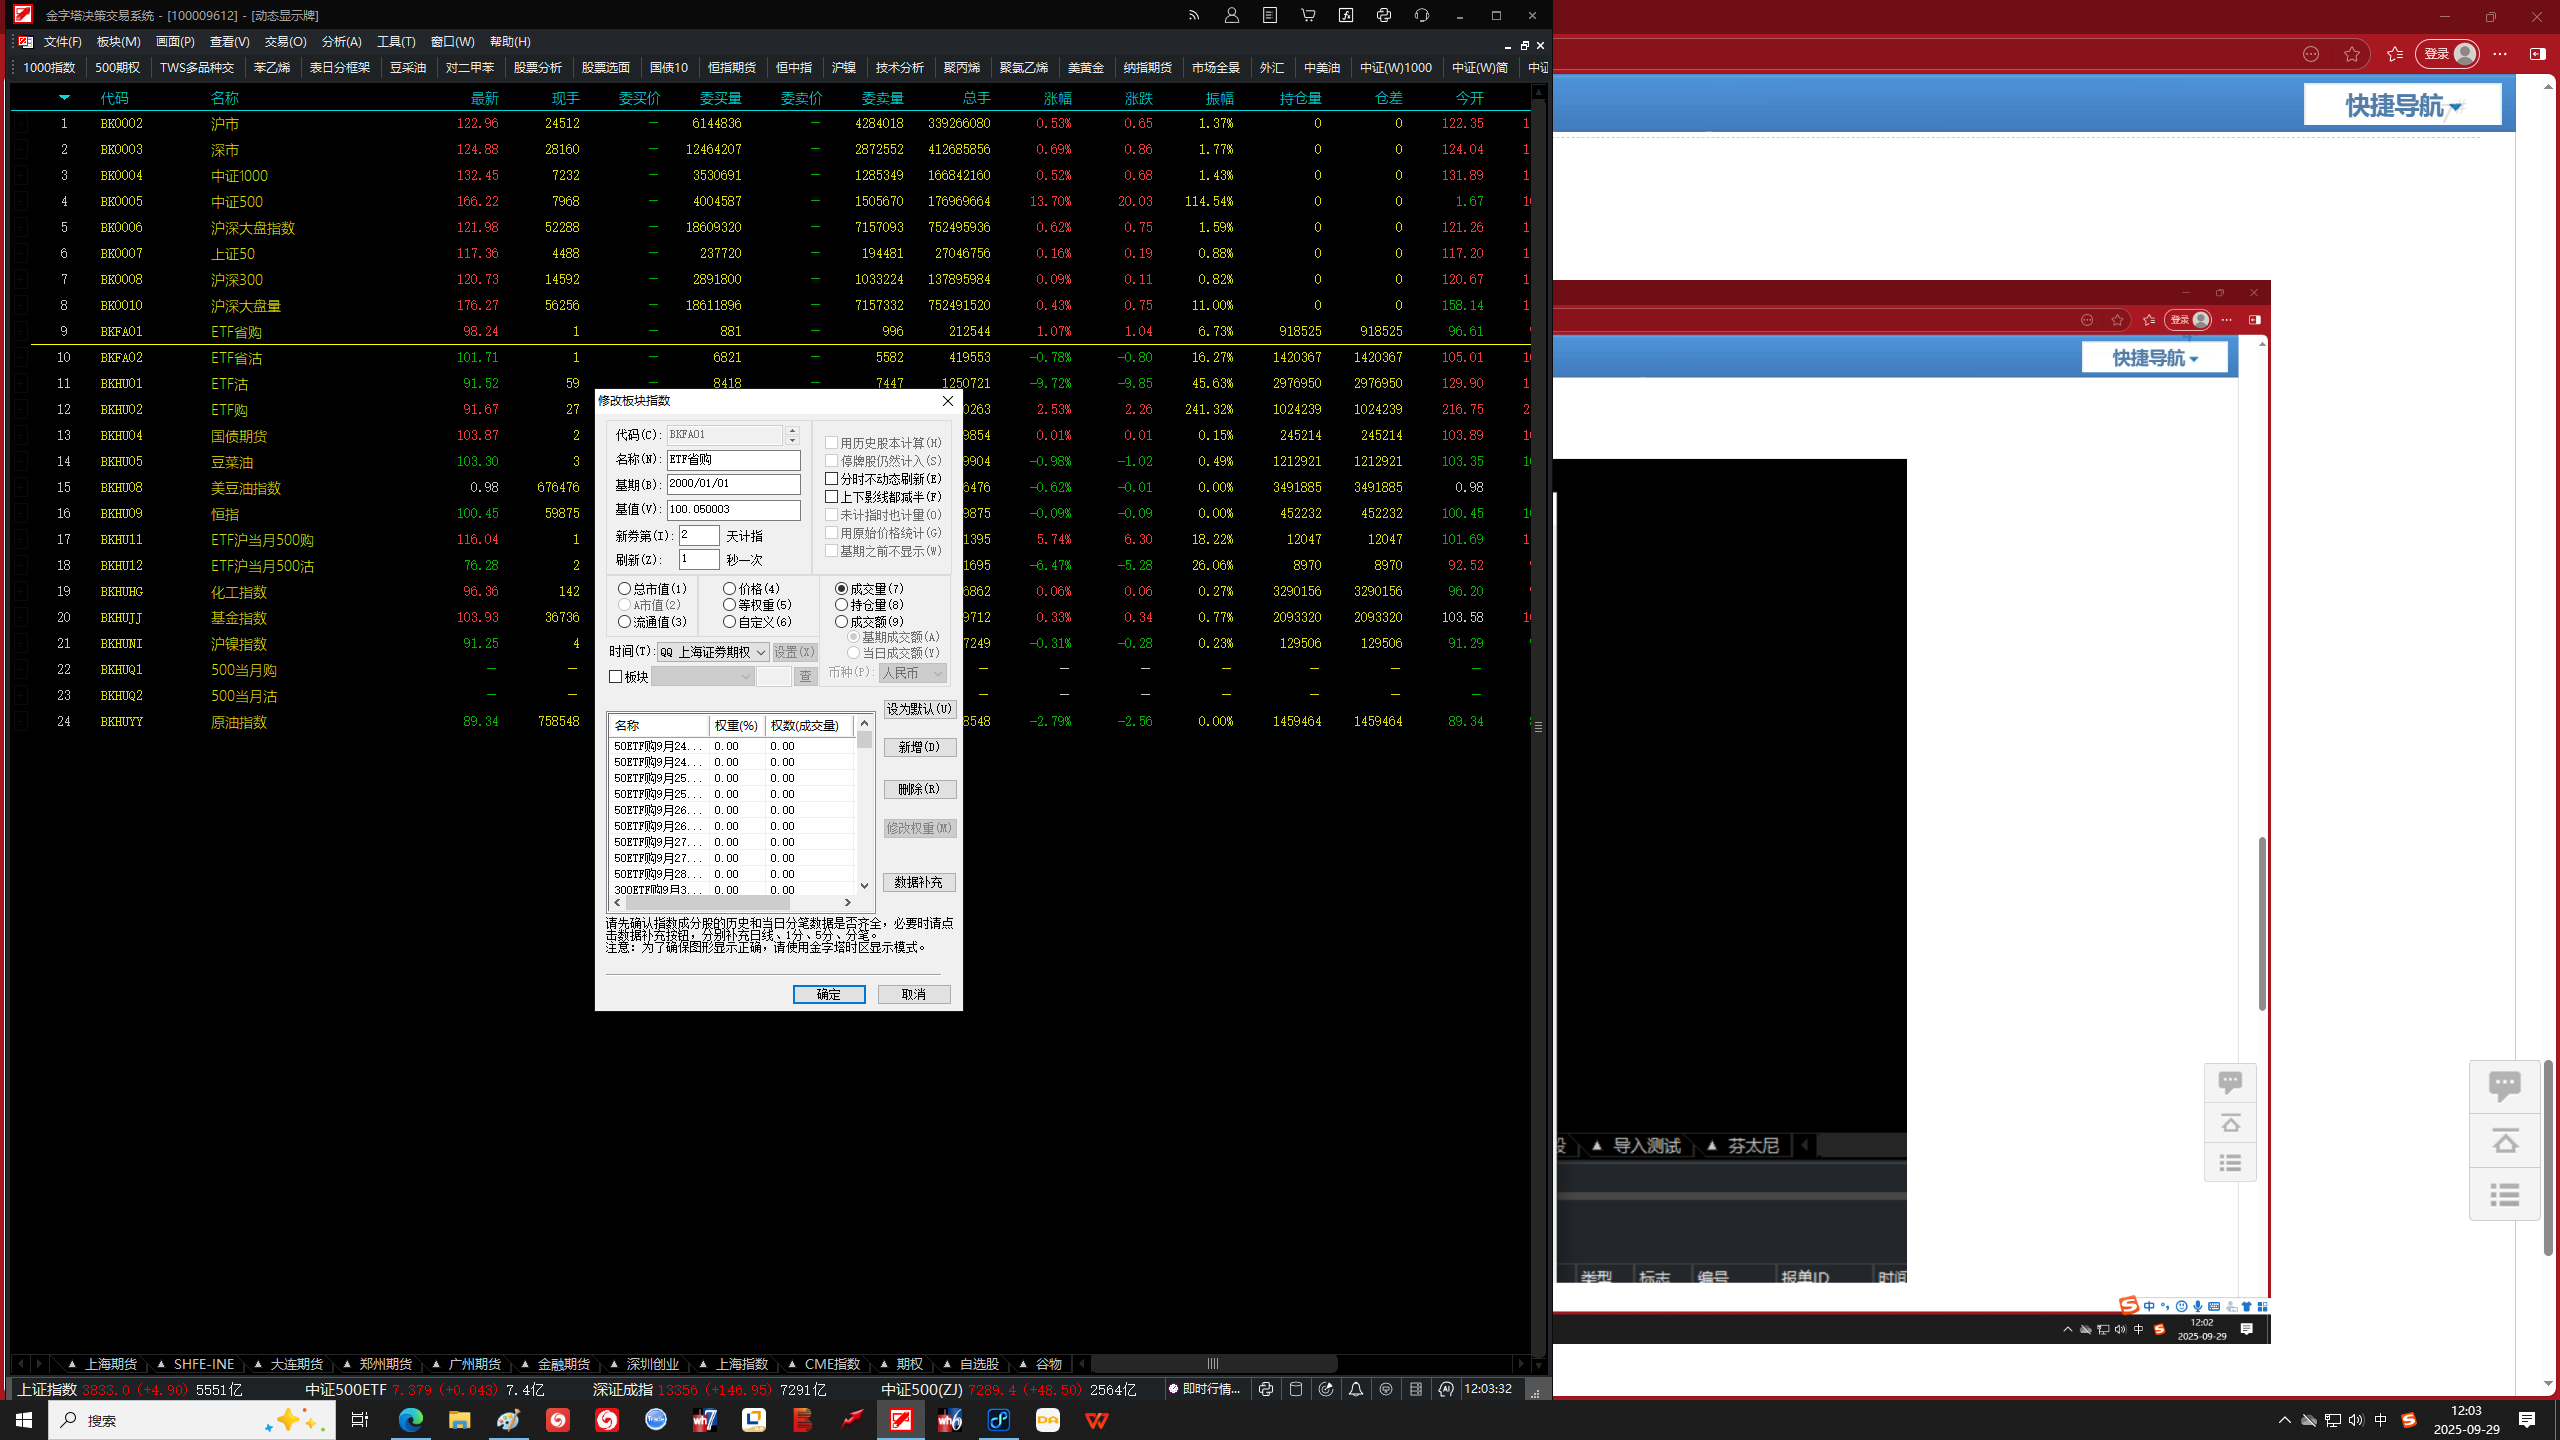Open the 分析(A) menu

(x=341, y=41)
